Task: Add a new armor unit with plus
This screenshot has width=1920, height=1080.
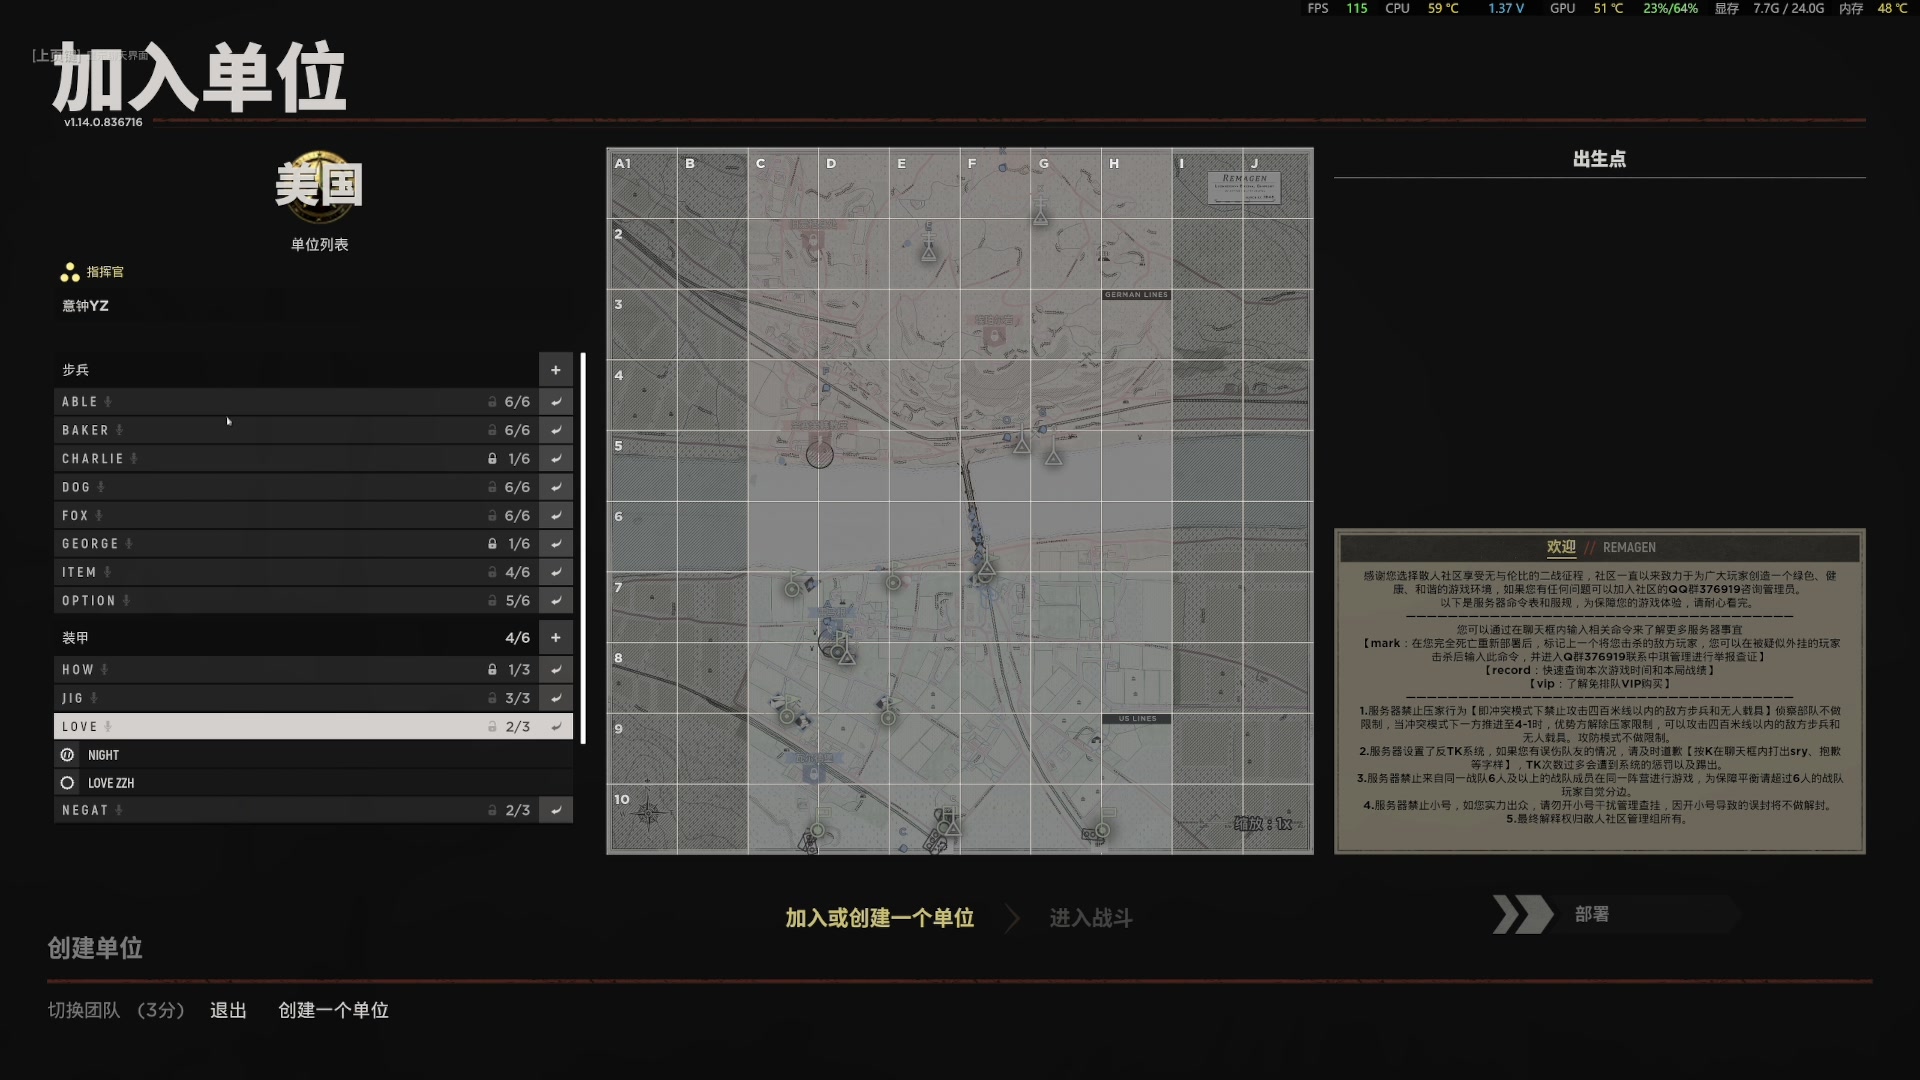Action: click(555, 637)
